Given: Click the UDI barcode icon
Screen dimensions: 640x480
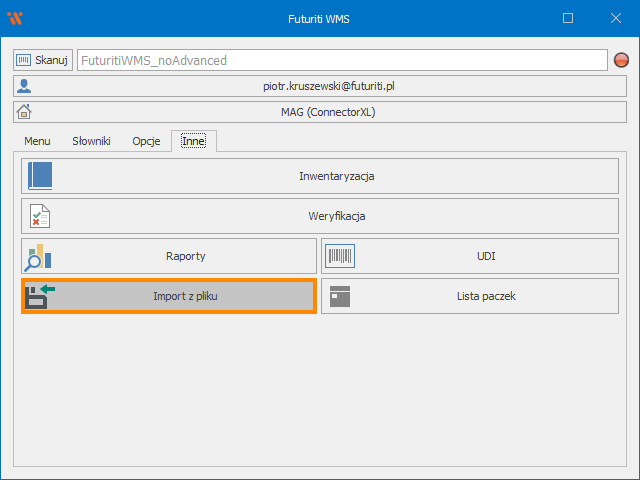Looking at the screenshot, I should pos(340,256).
